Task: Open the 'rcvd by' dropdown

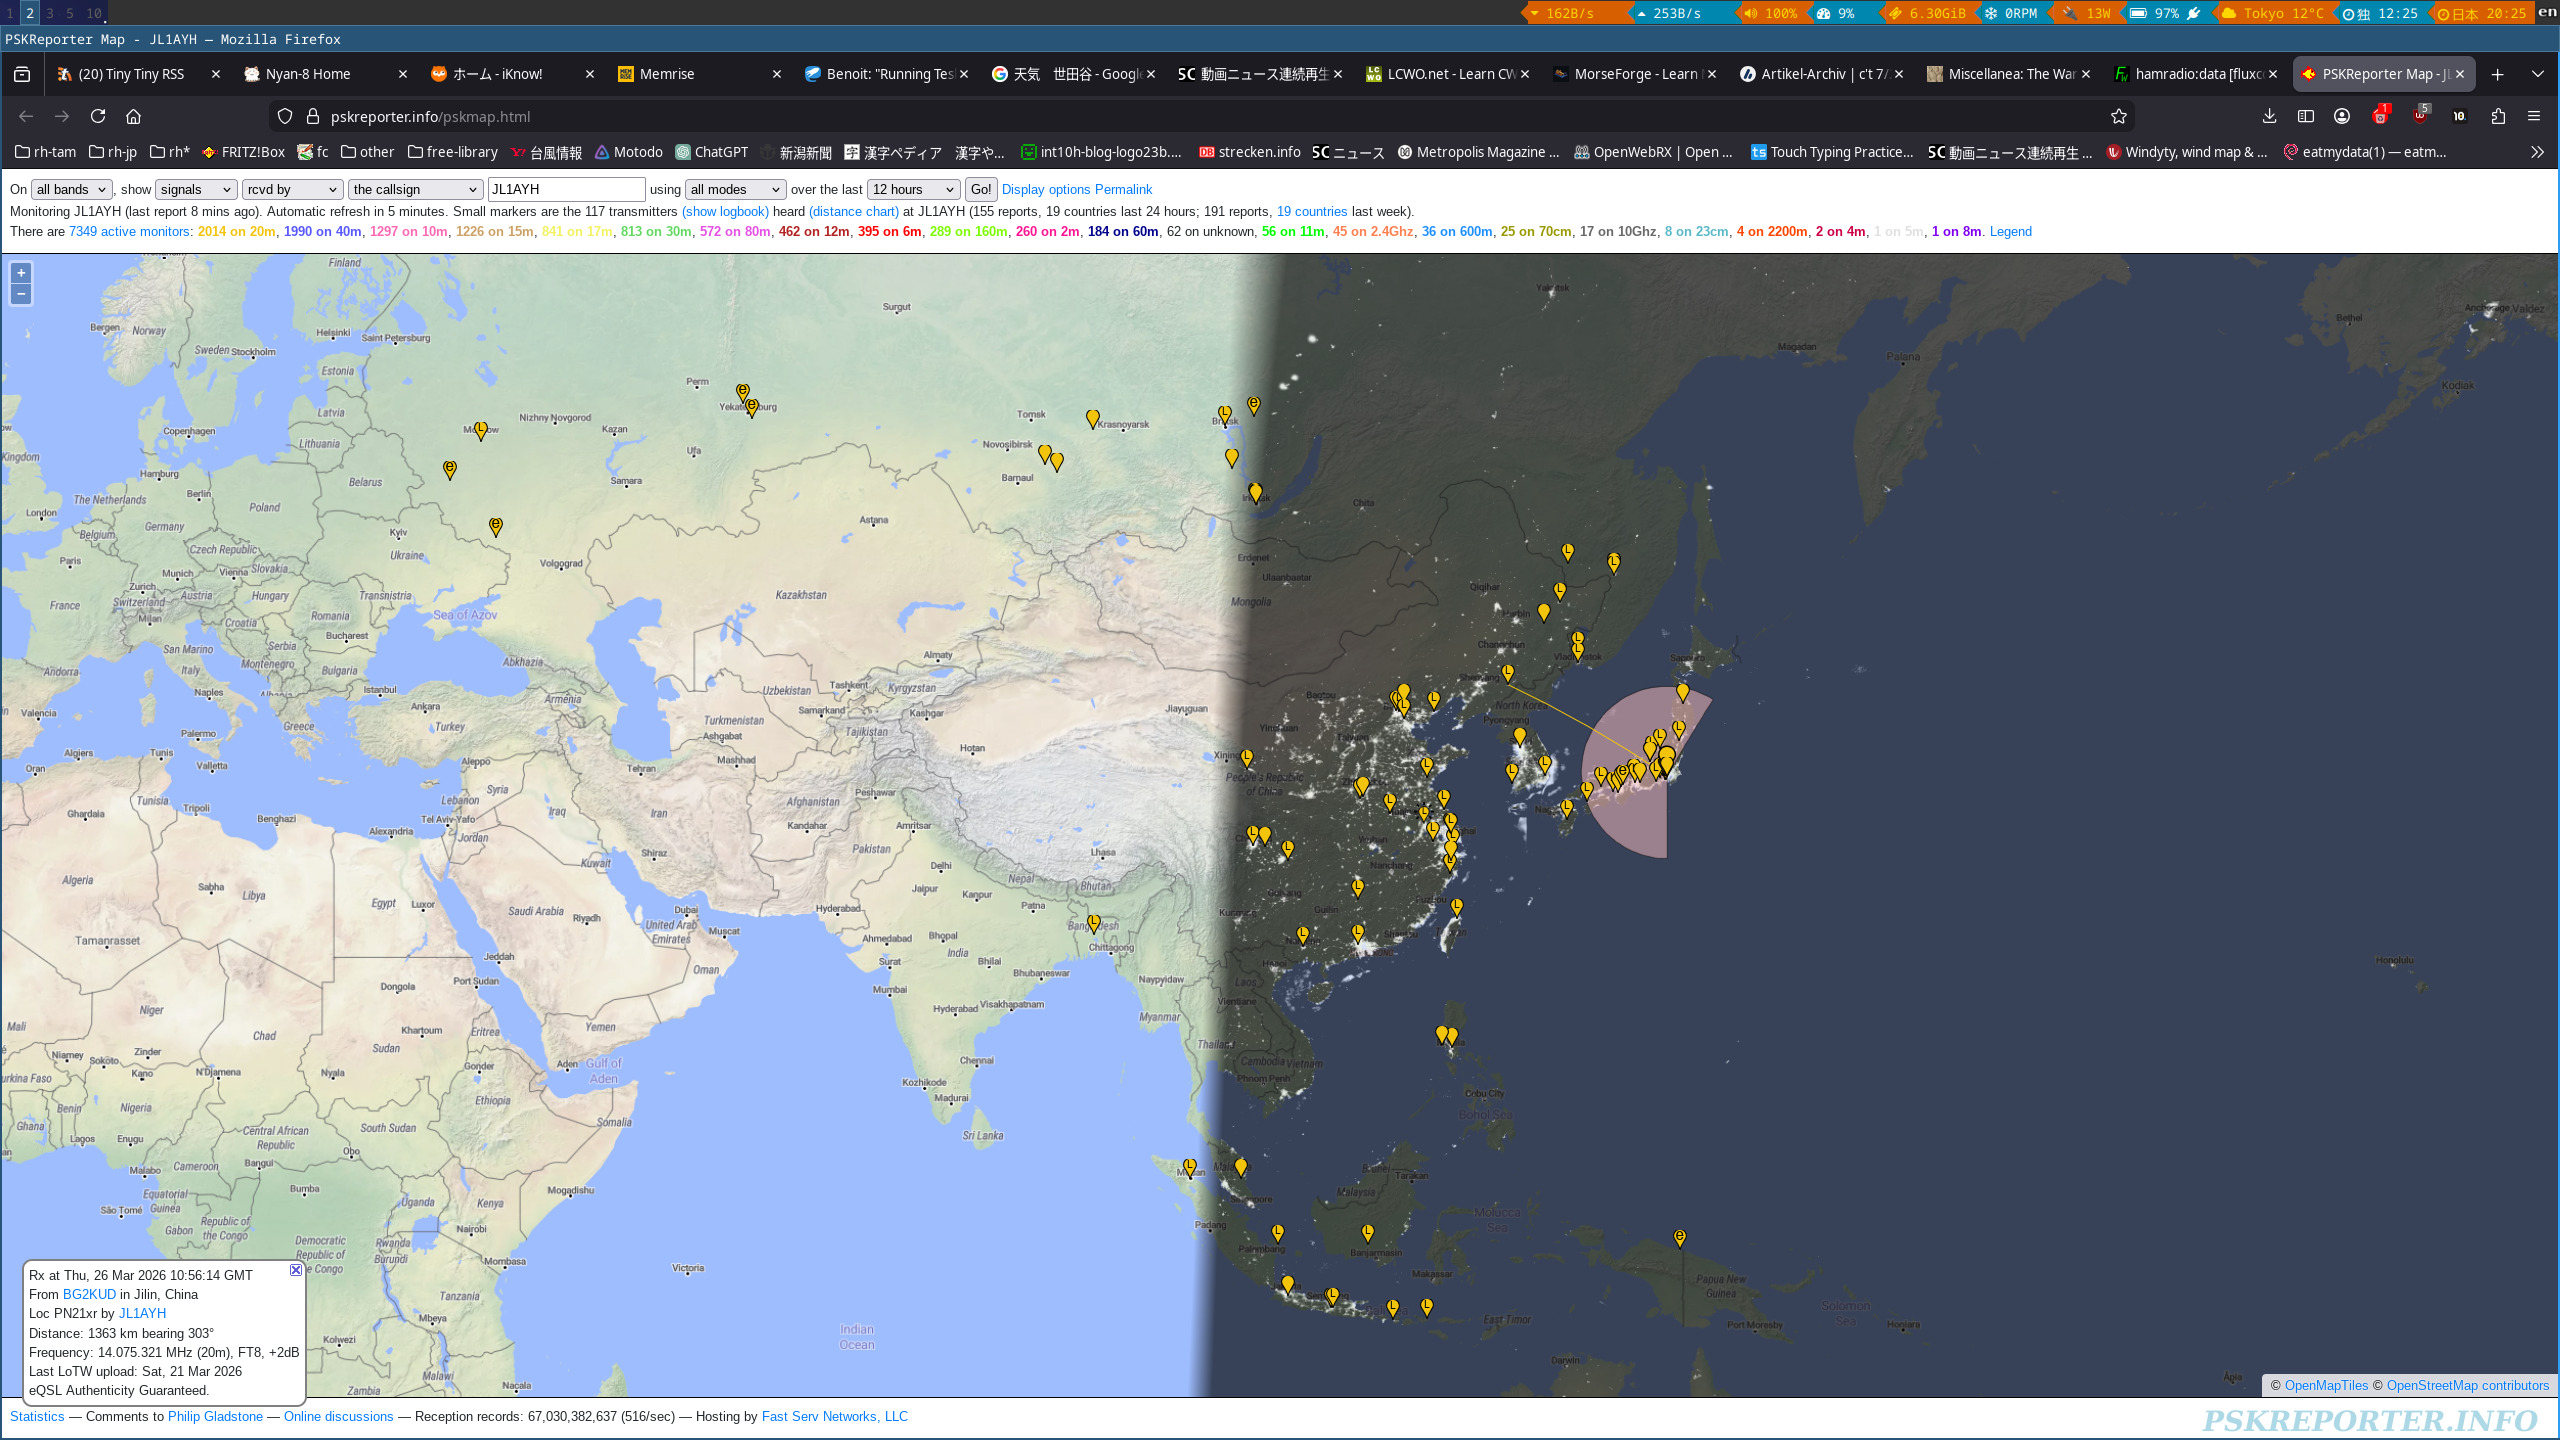Action: 293,189
